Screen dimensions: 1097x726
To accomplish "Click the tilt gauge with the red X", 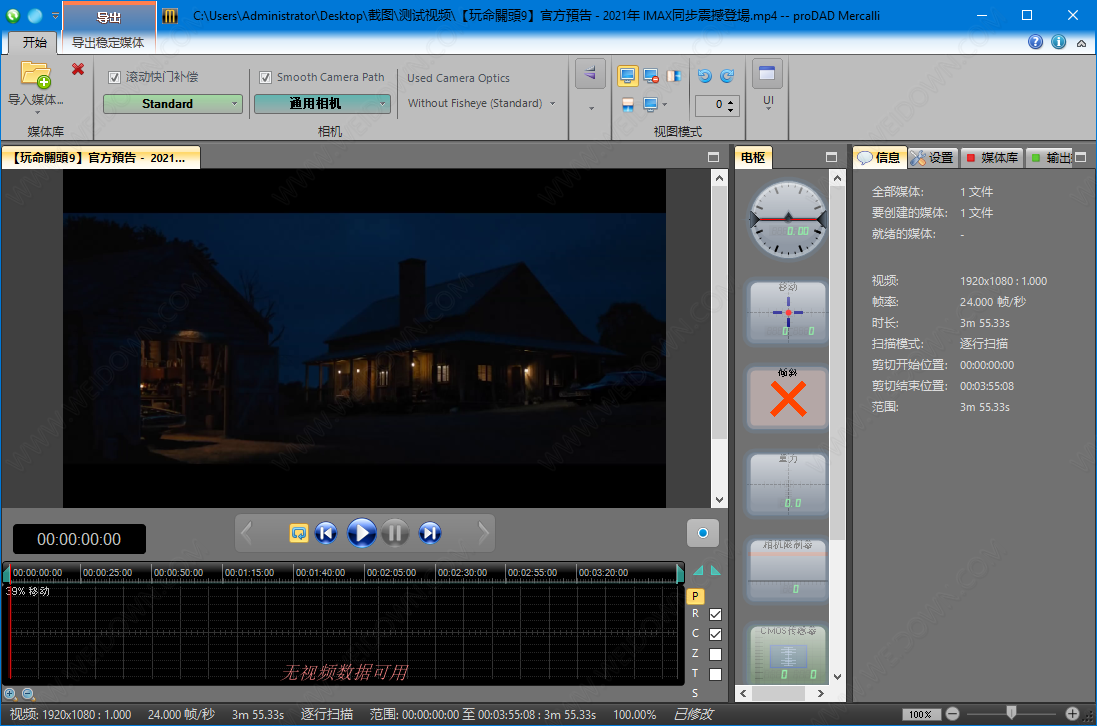I will 788,397.
